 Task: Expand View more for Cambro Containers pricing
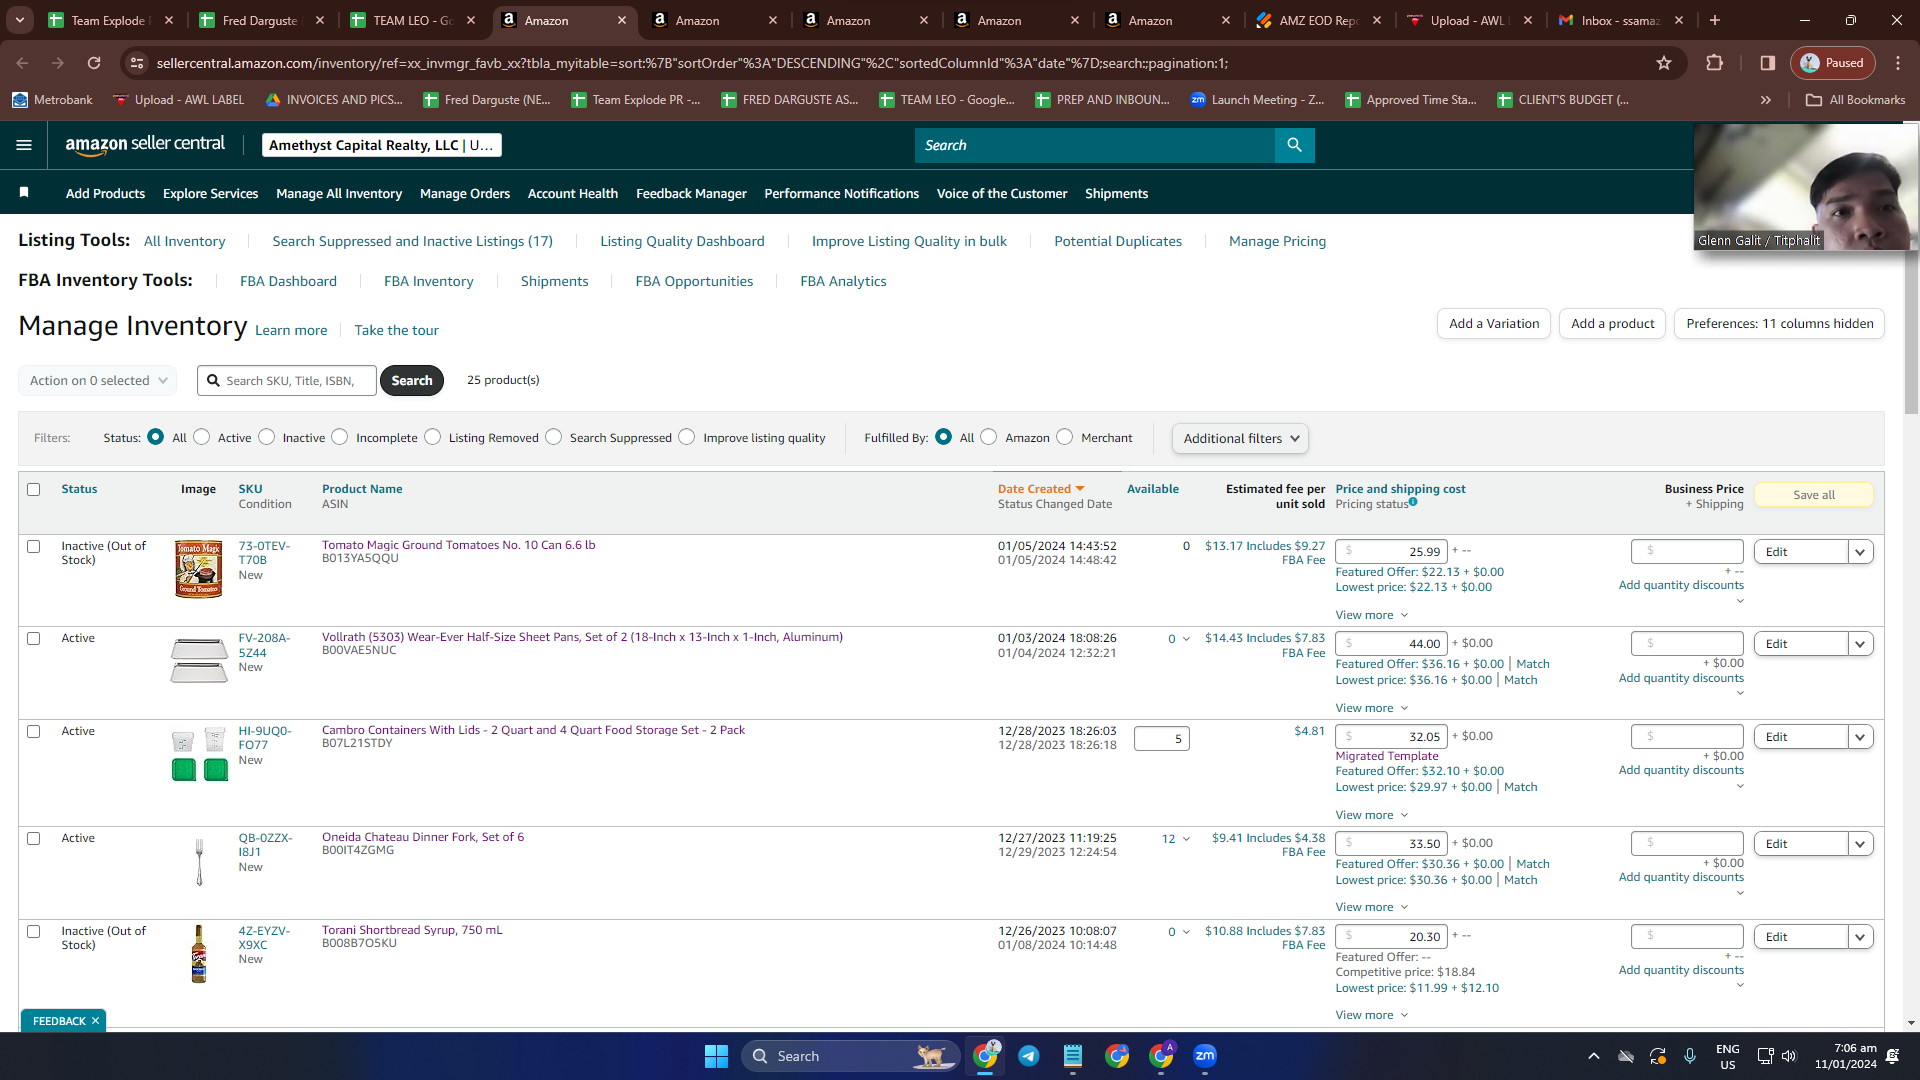tap(1372, 815)
